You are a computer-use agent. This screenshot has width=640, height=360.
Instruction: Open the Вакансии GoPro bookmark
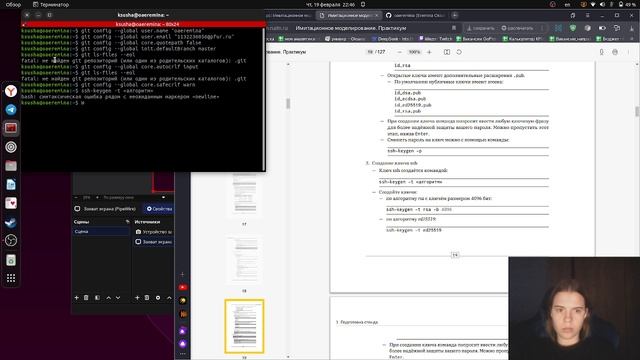click(x=476, y=39)
